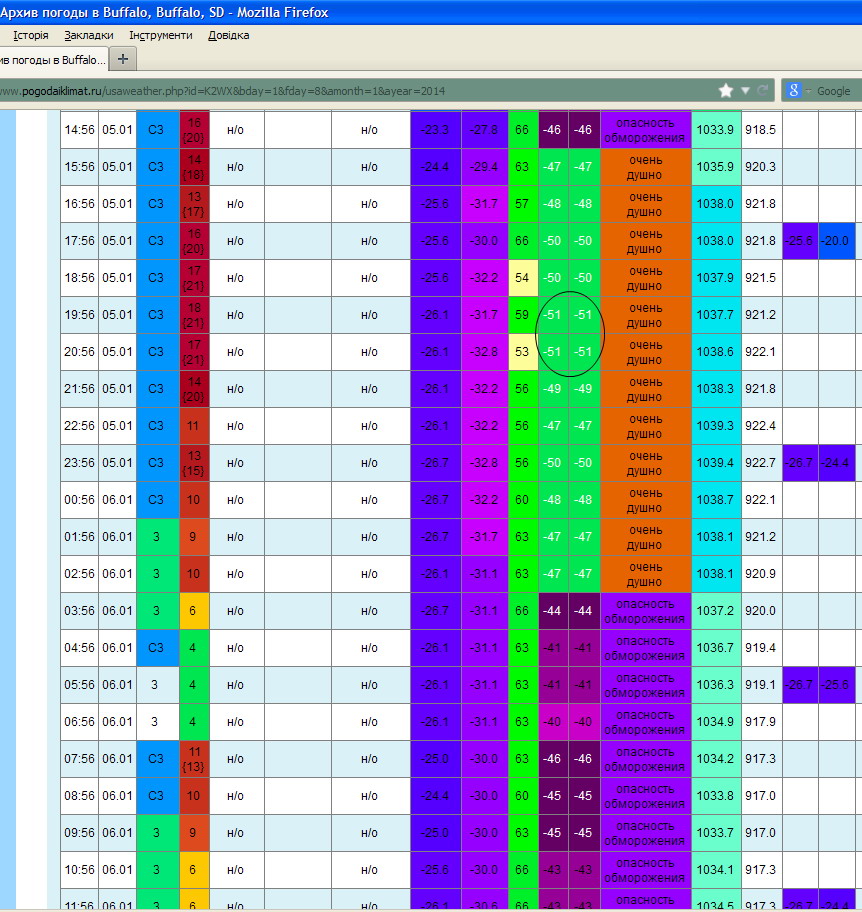
Task: Click wind direction З in 06:56 row
Action: coord(156,722)
